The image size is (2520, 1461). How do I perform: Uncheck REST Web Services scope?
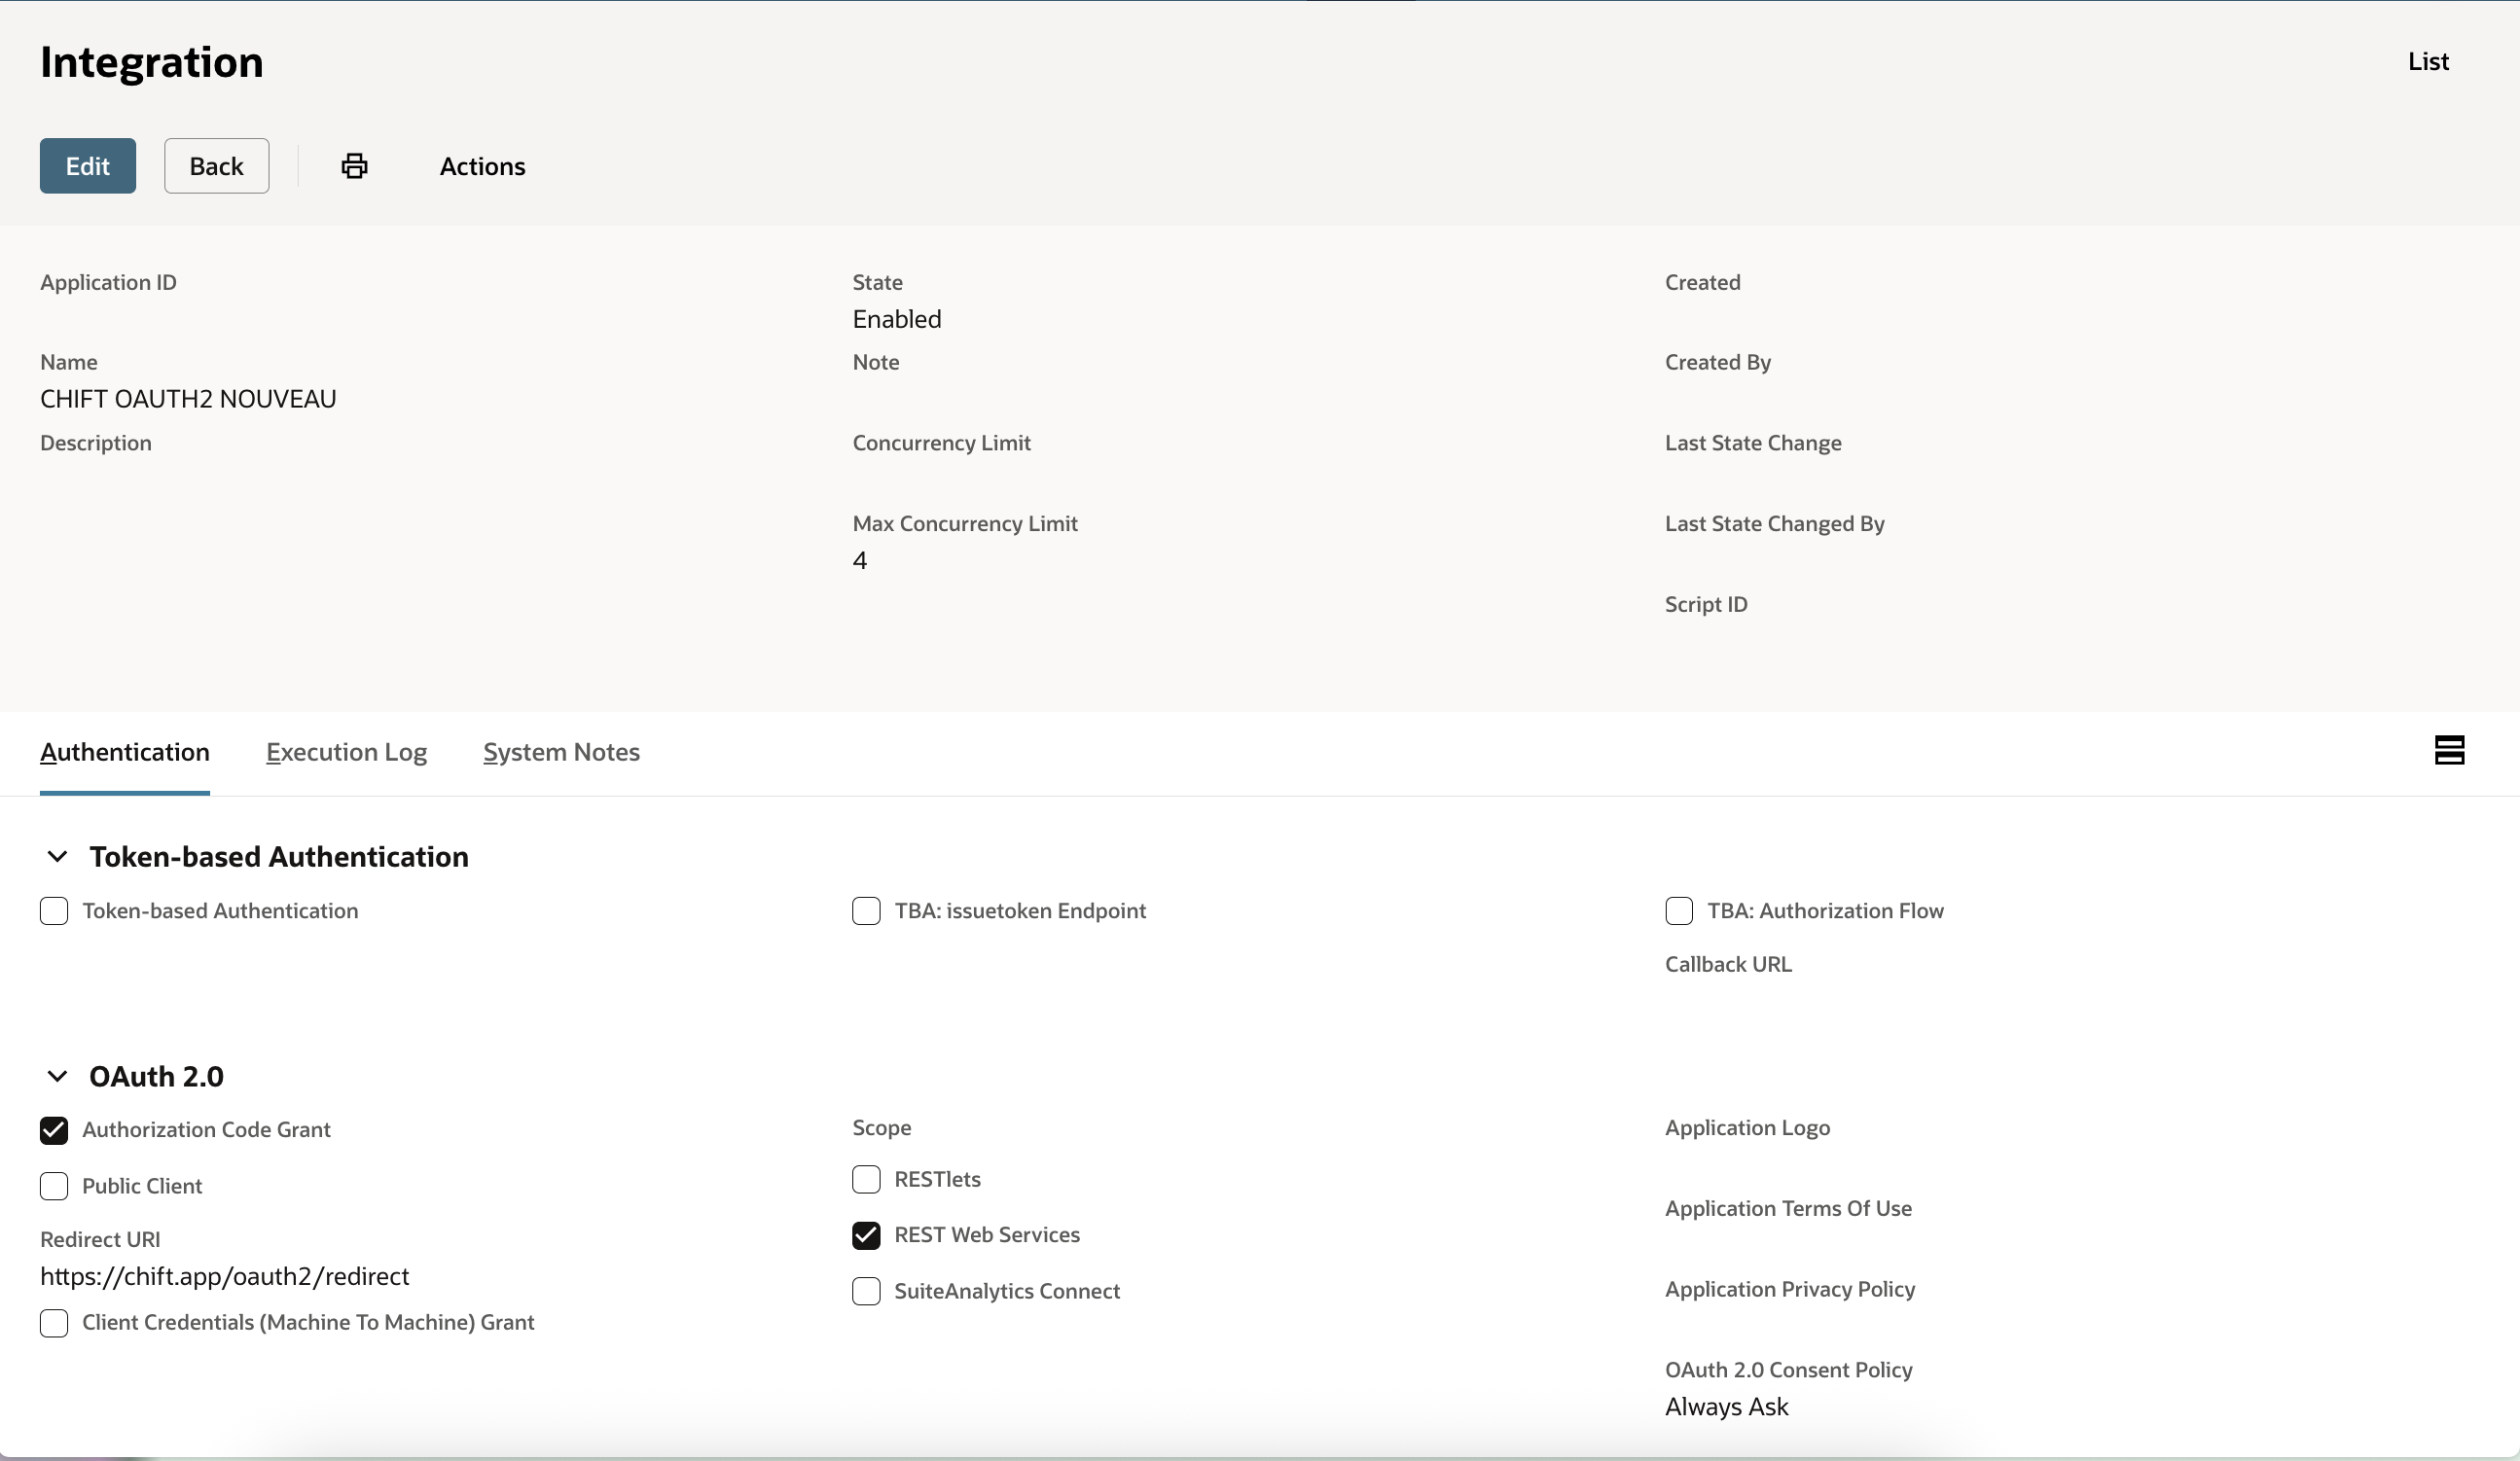point(866,1236)
